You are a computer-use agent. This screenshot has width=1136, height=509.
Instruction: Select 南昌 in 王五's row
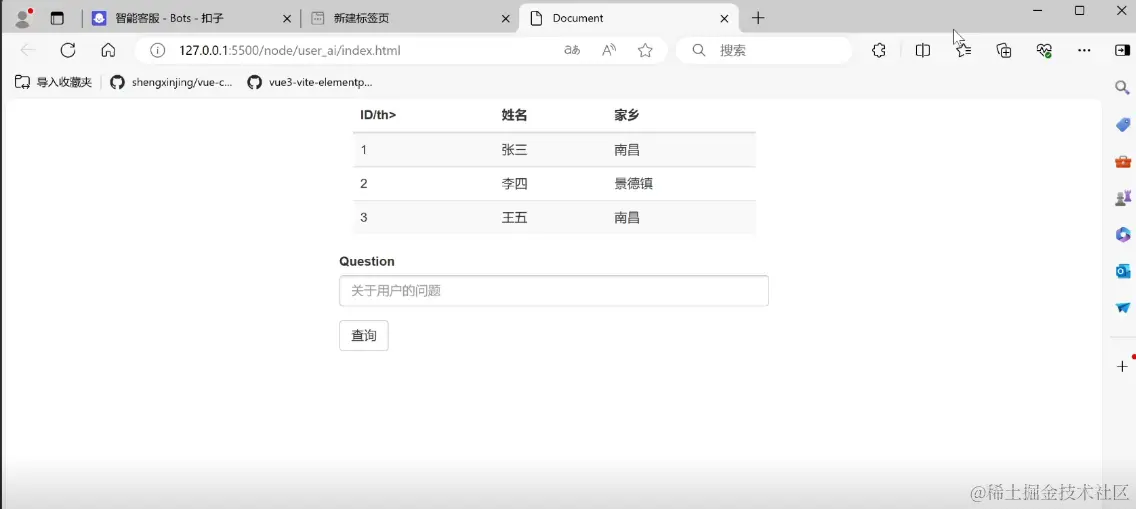tap(627, 217)
